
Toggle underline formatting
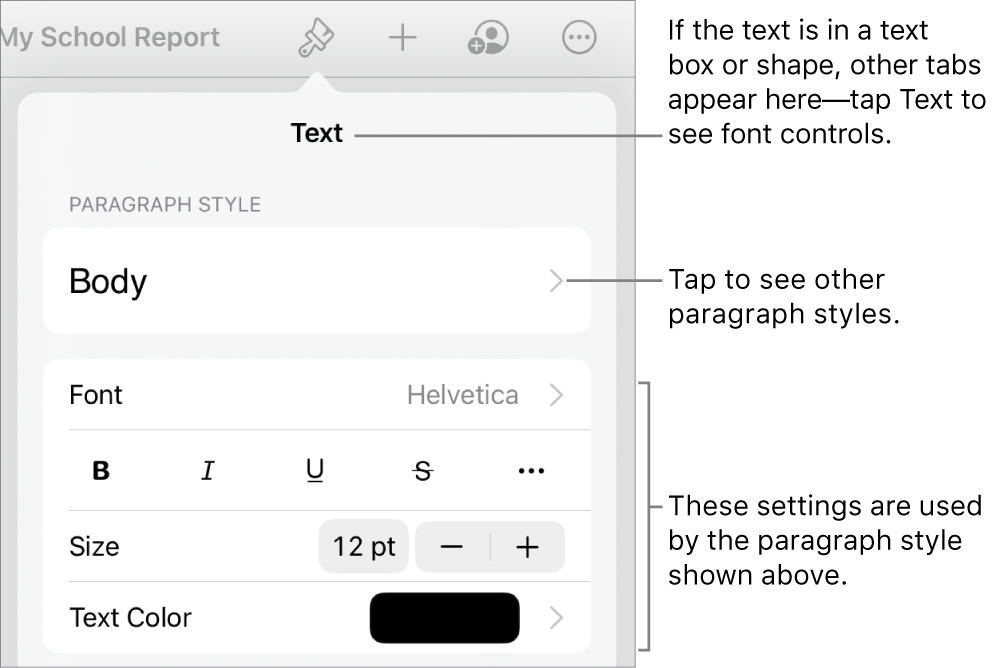(315, 470)
